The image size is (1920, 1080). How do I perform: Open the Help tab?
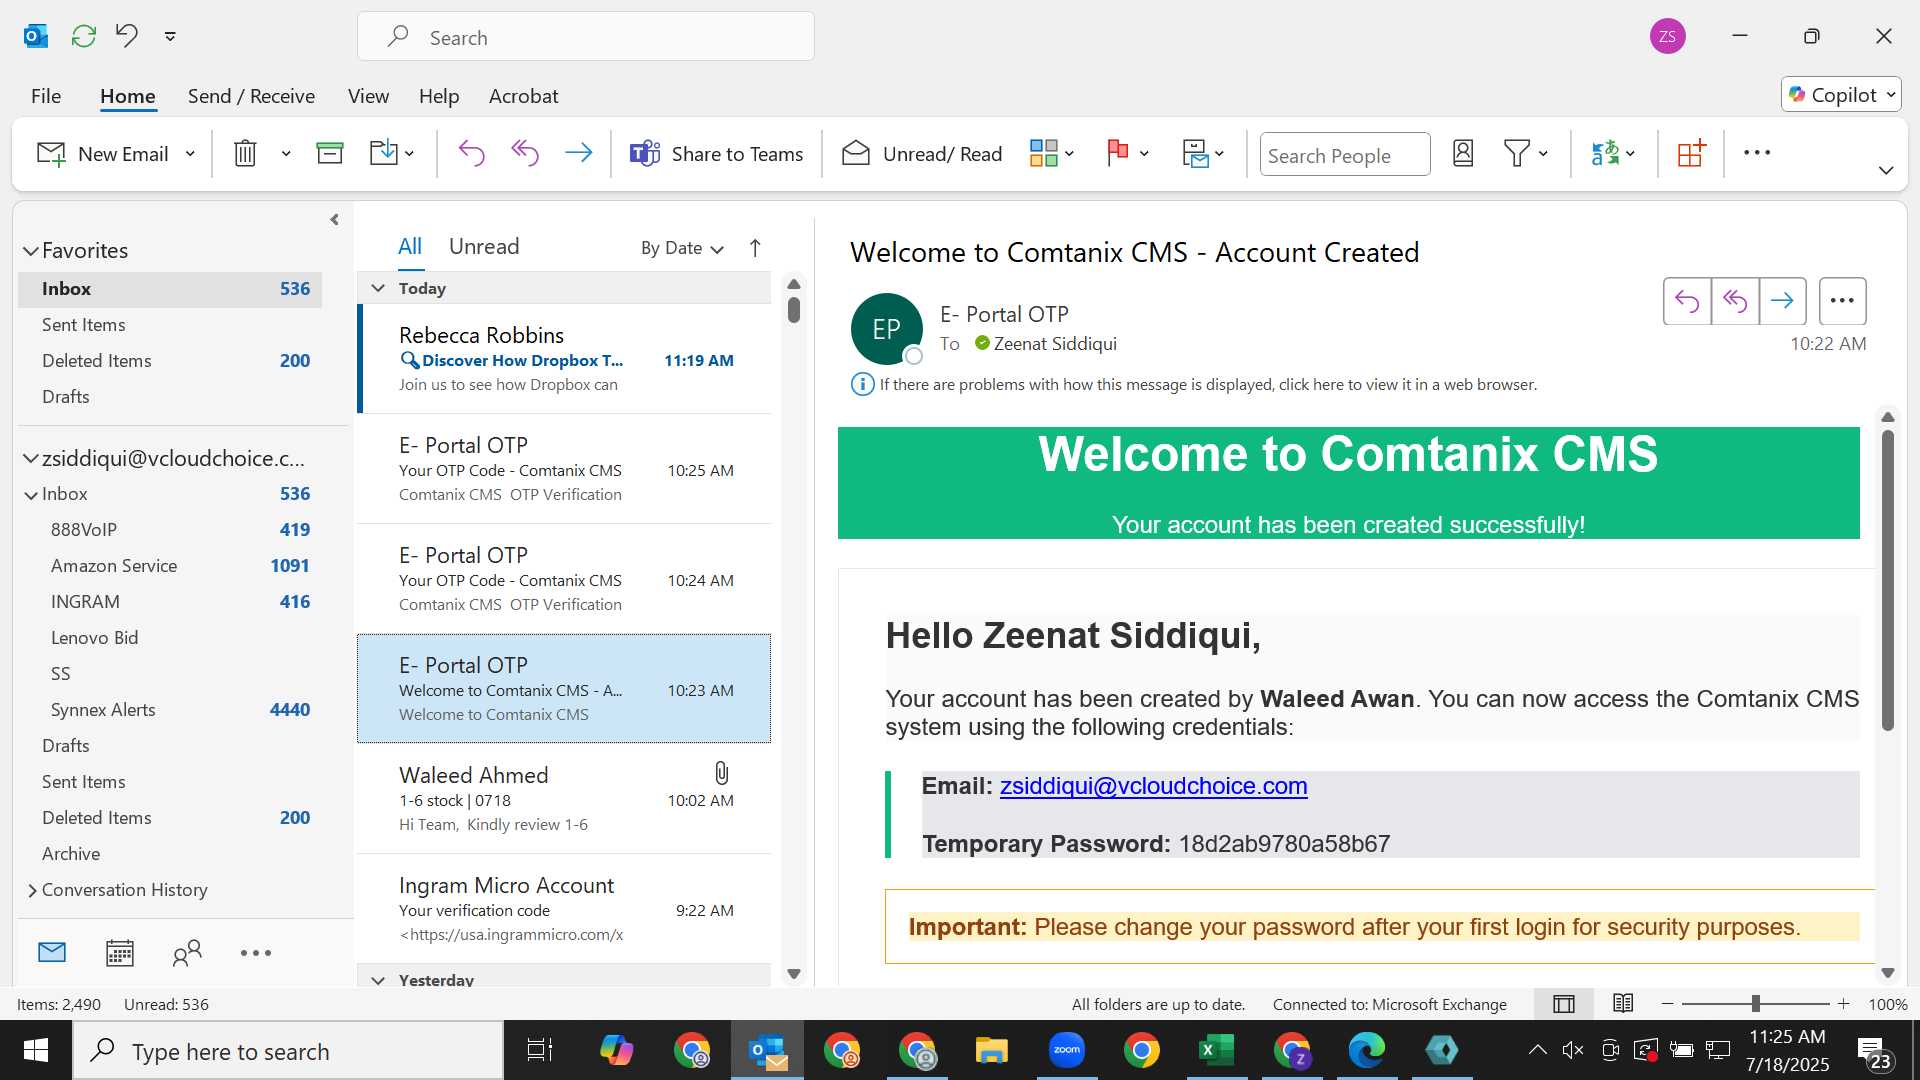(439, 96)
